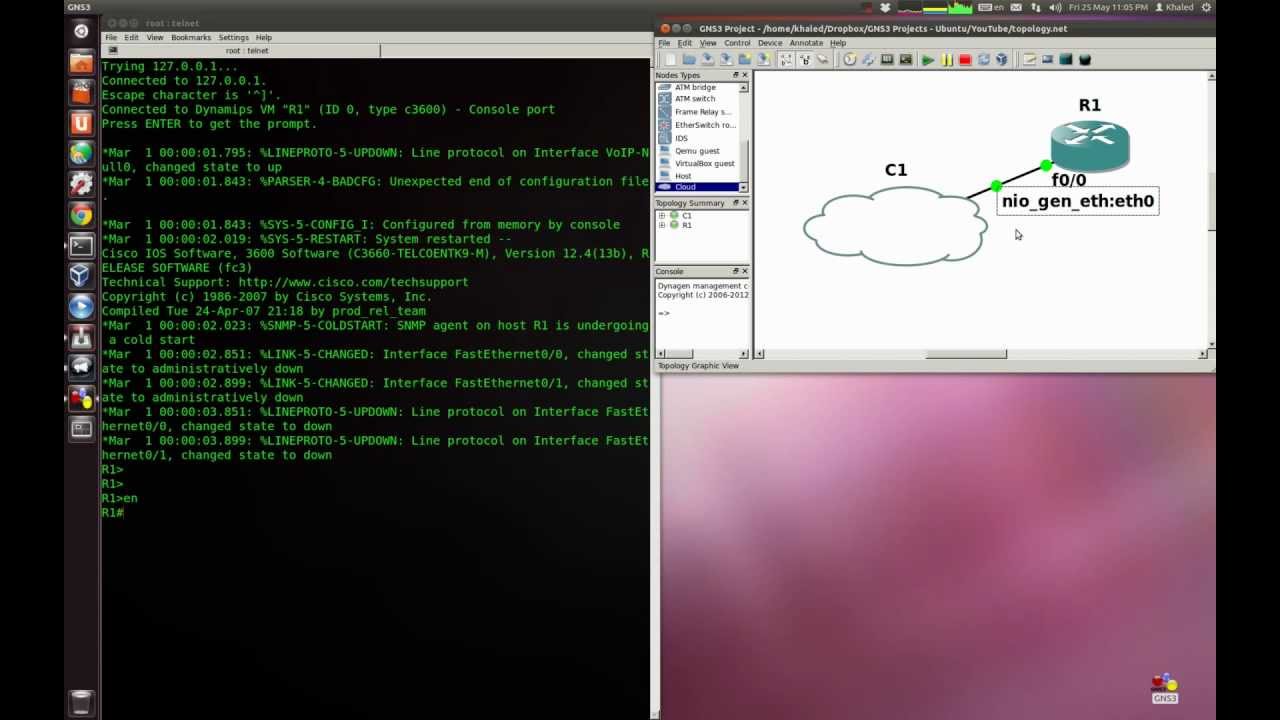Click the Show interface labels toolbar icon

[x=786, y=60]
